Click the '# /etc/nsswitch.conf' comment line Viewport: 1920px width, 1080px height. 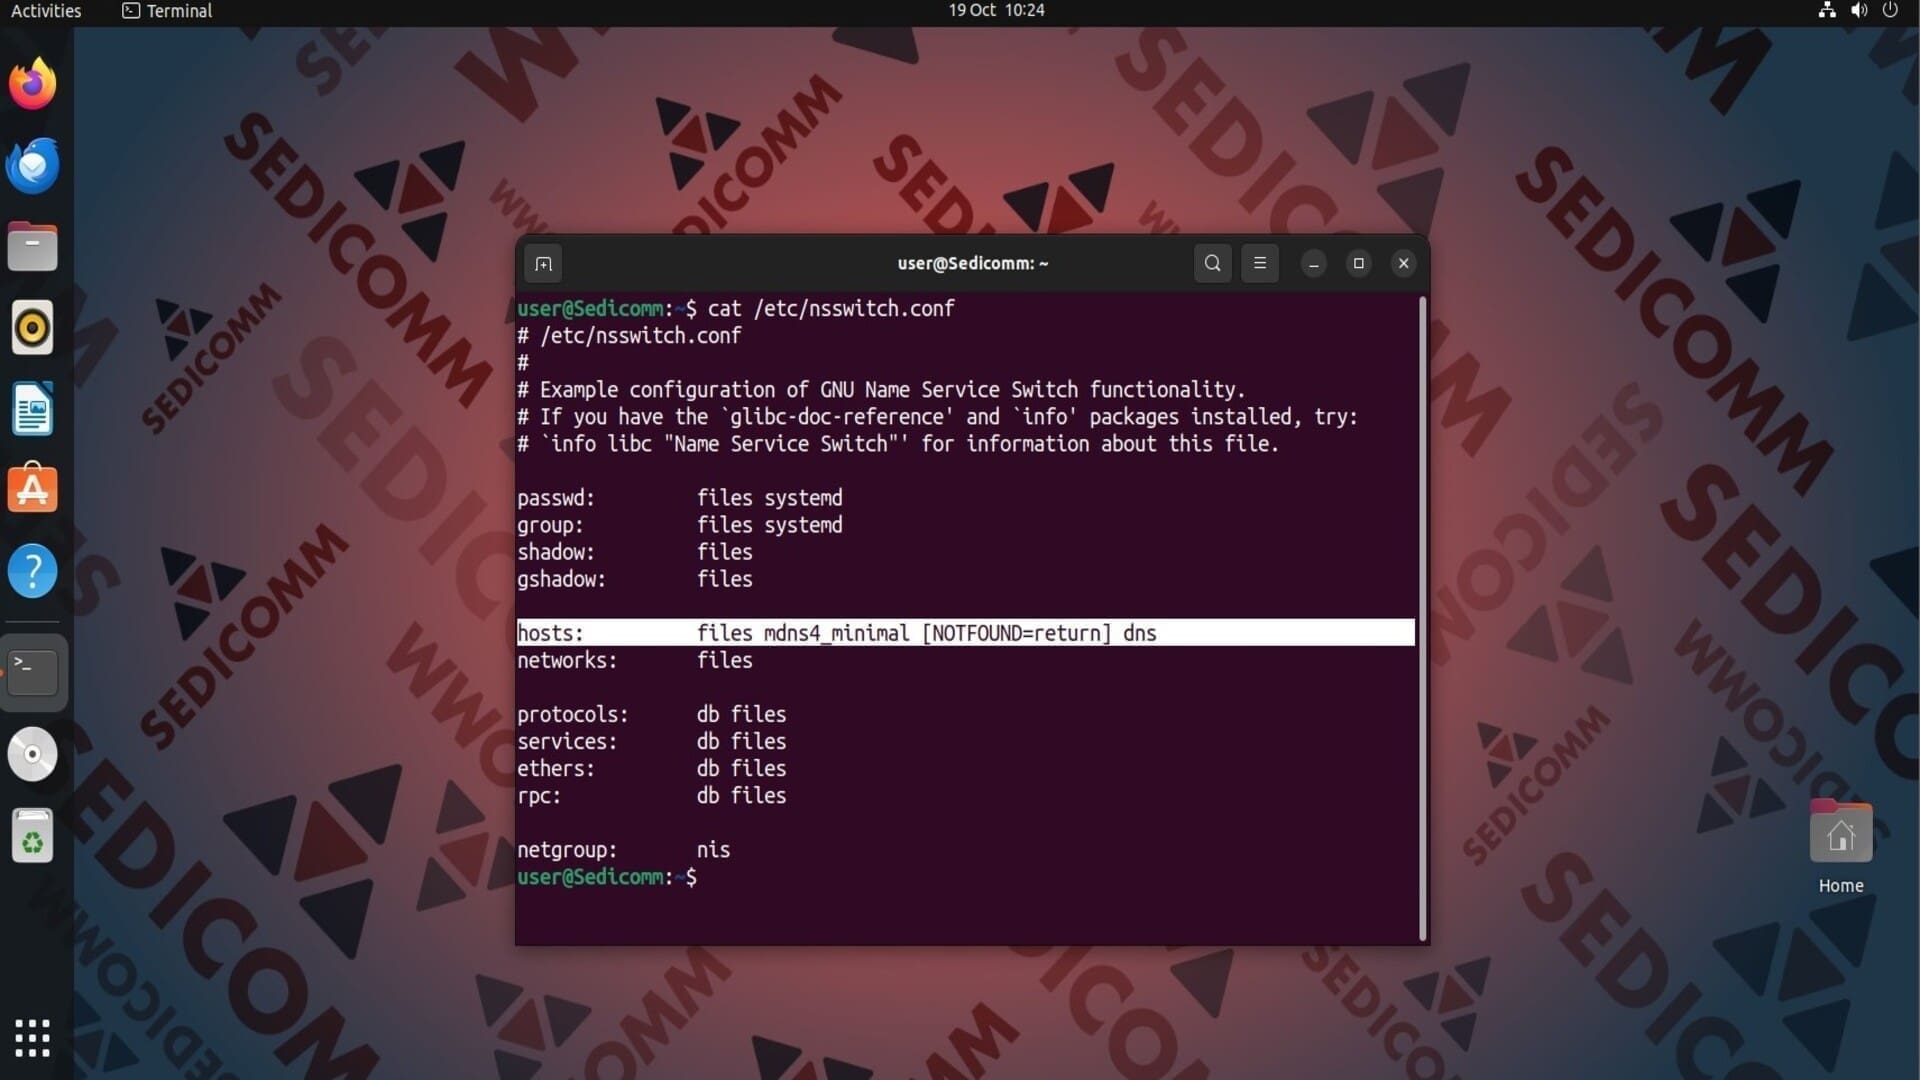tap(629, 336)
